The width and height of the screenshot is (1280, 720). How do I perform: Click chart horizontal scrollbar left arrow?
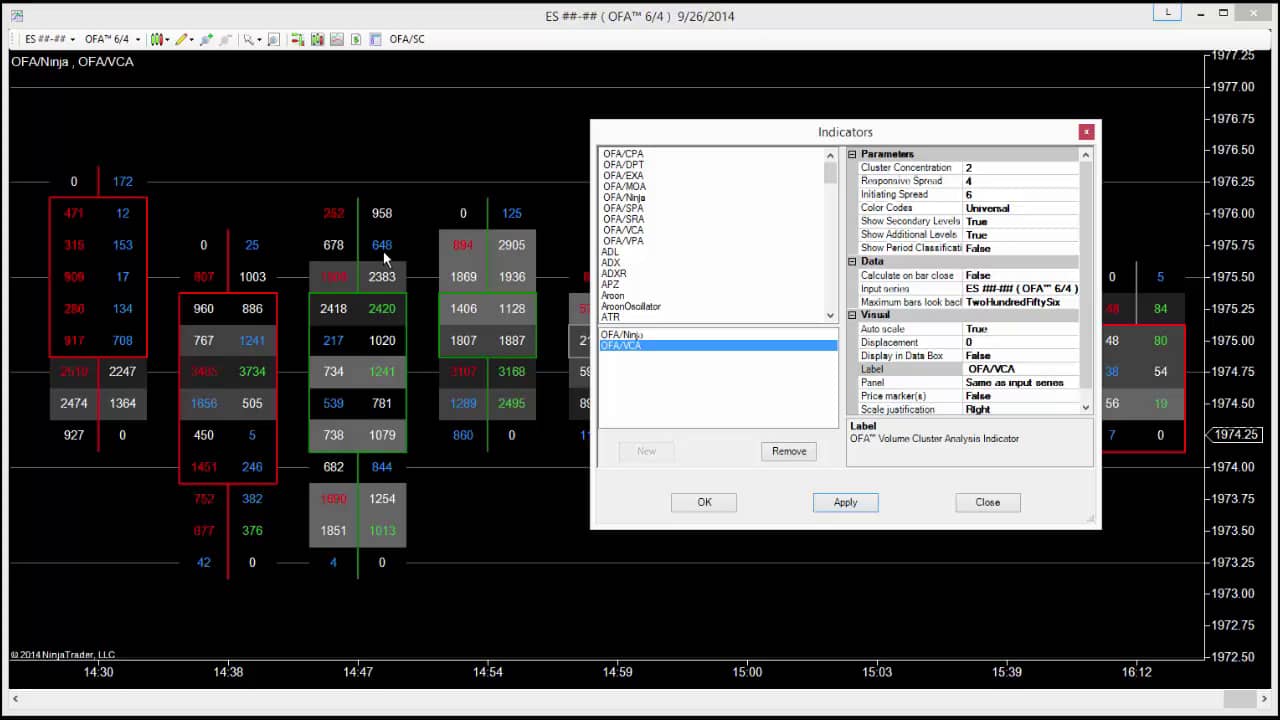15,699
